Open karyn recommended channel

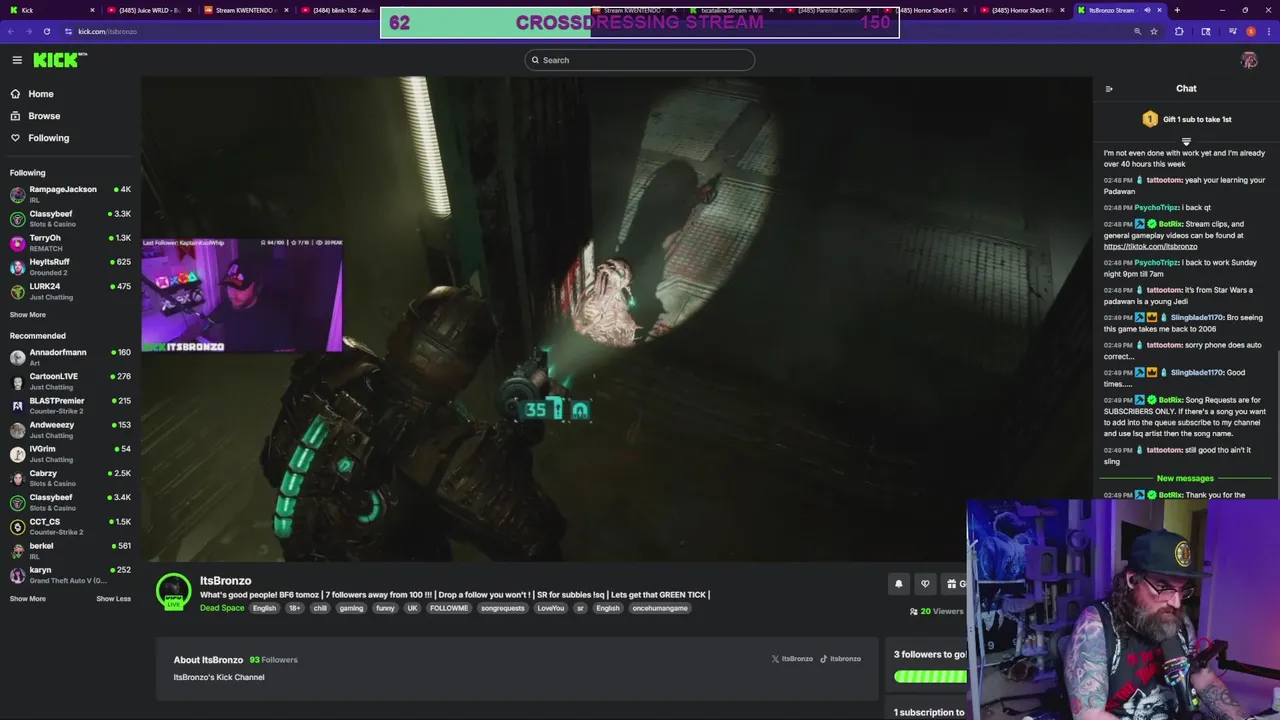pyautogui.click(x=70, y=574)
